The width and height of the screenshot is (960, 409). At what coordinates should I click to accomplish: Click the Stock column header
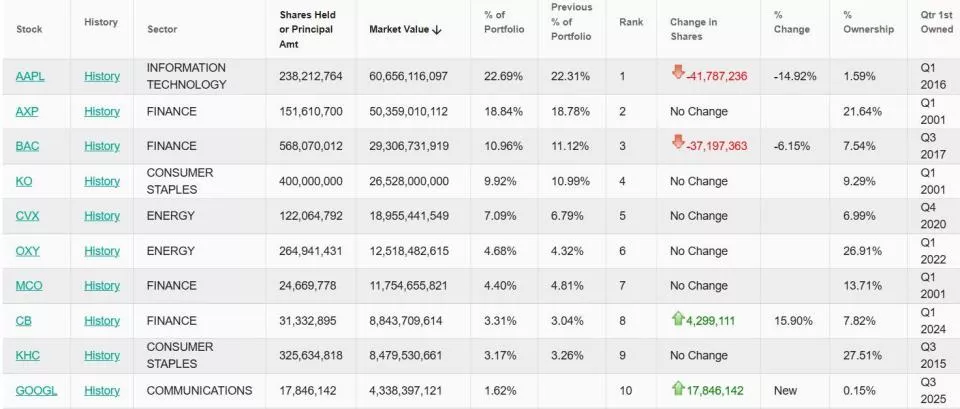pyautogui.click(x=29, y=29)
